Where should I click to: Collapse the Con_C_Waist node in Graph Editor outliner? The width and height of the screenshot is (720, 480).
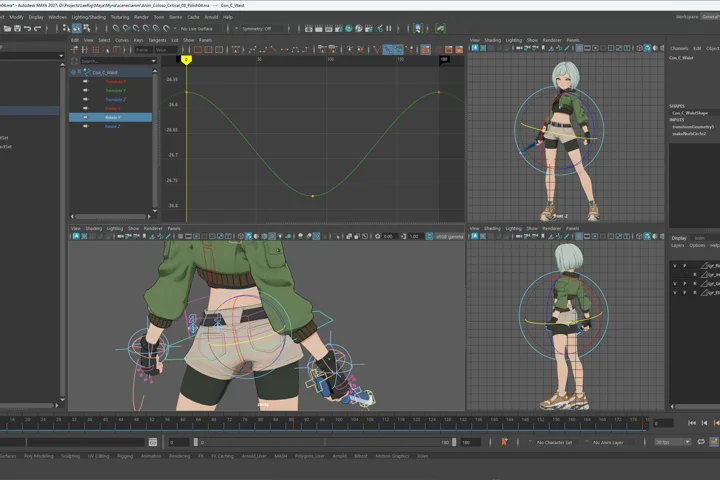[73, 72]
